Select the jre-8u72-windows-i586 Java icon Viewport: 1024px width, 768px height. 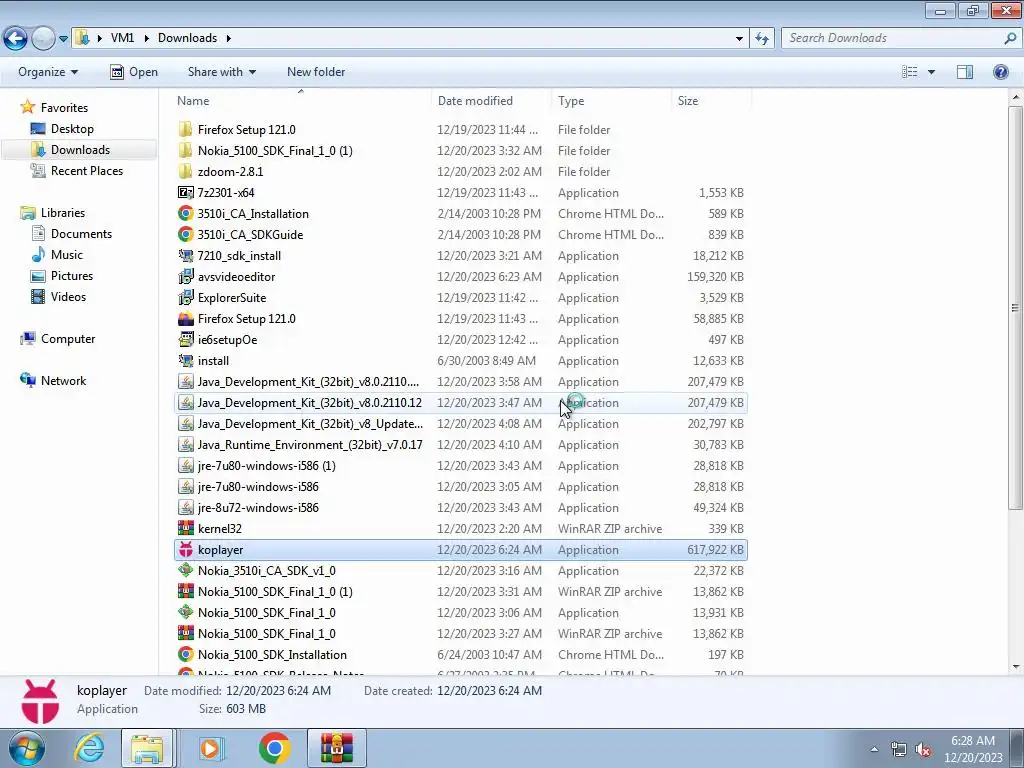185,507
